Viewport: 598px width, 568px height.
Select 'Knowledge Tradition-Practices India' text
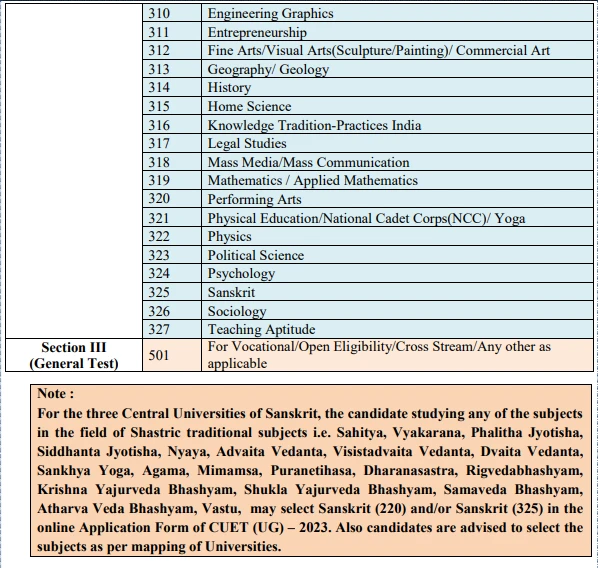(x=314, y=125)
